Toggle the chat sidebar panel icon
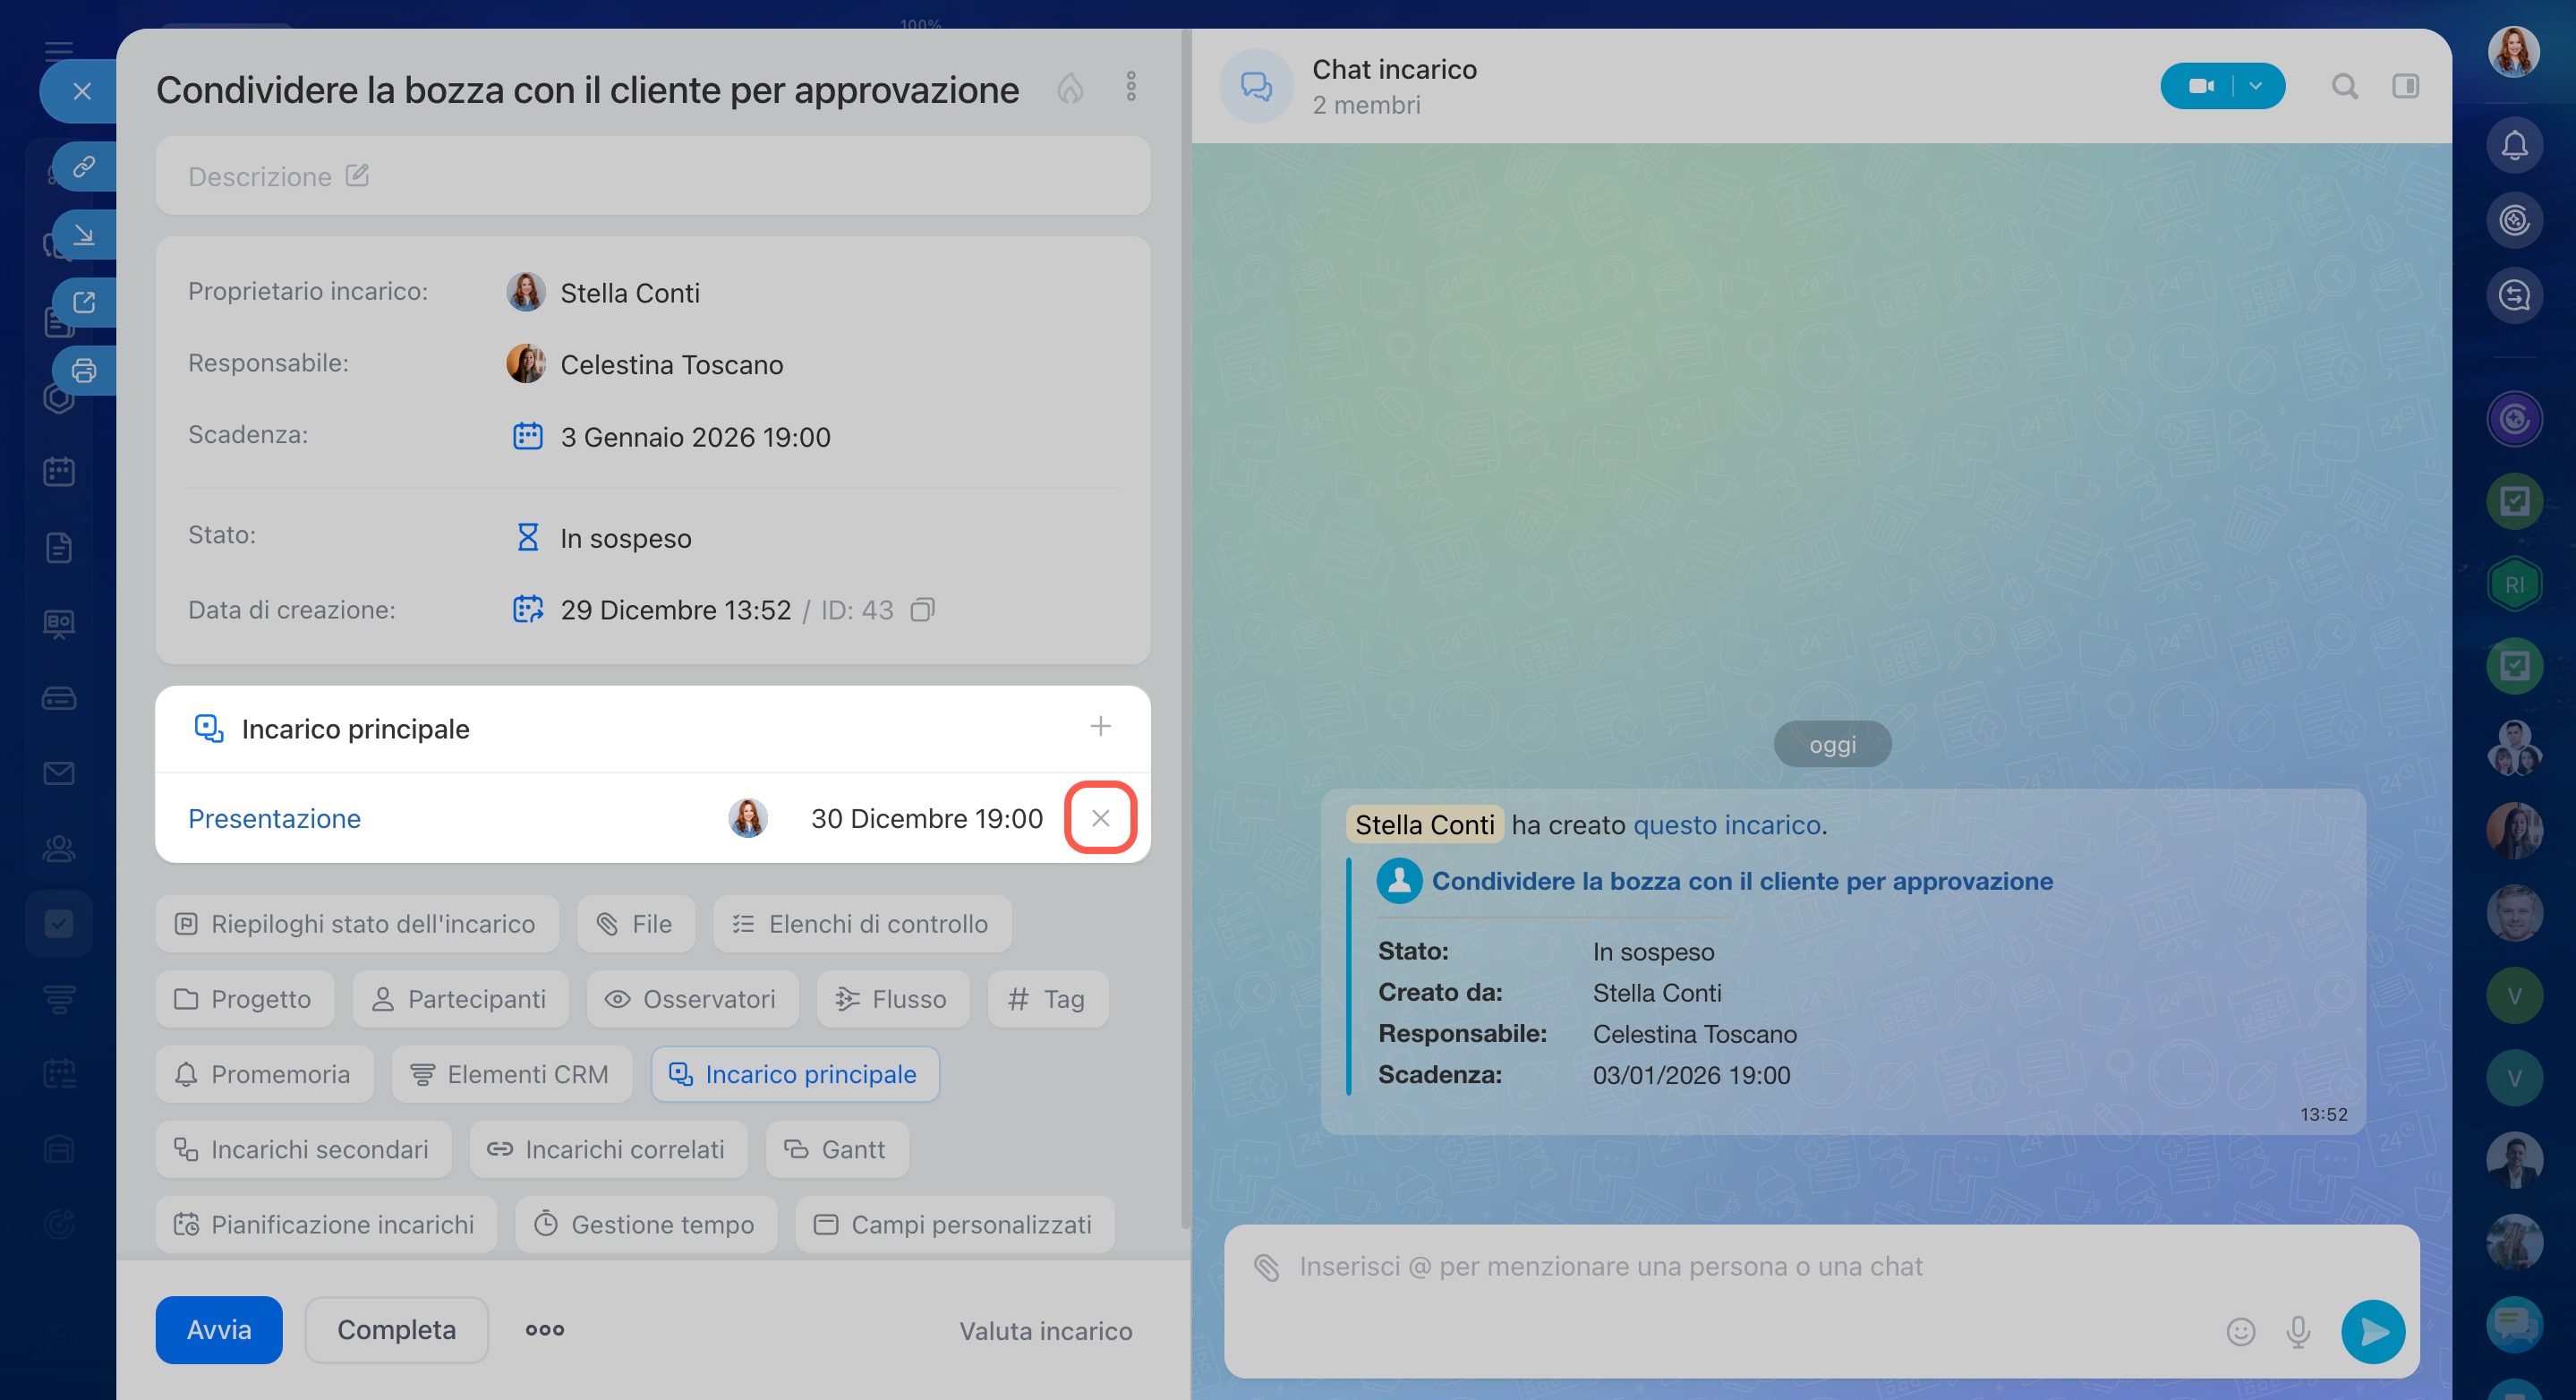Screen dimensions: 2576x1400 tap(2405, 87)
